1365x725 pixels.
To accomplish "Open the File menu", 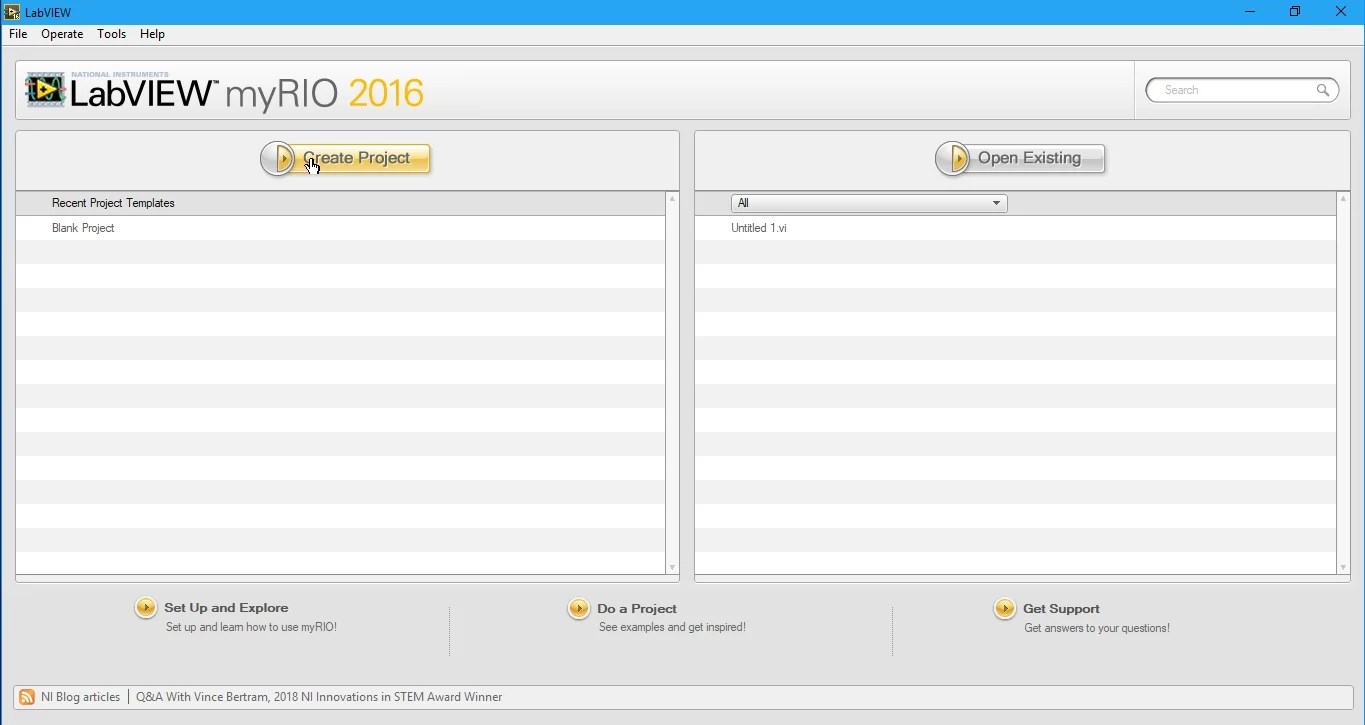I will (18, 34).
